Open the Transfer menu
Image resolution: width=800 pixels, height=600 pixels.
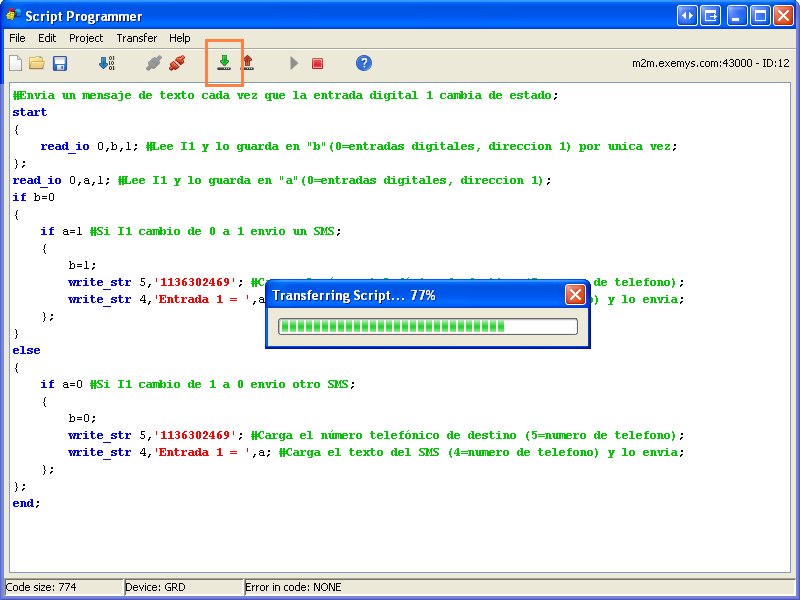[x=136, y=38]
